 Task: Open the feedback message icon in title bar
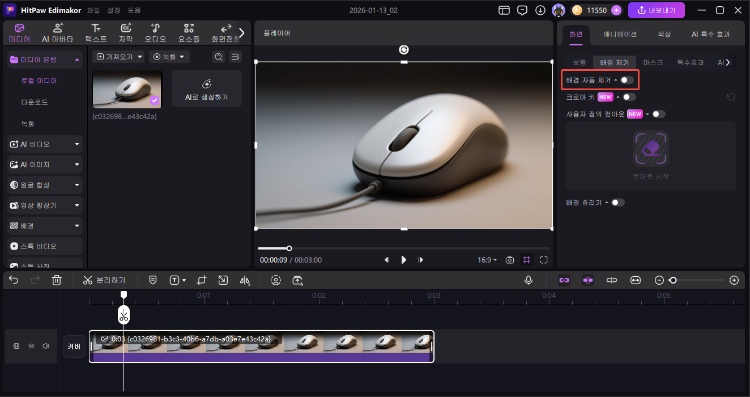coord(522,10)
